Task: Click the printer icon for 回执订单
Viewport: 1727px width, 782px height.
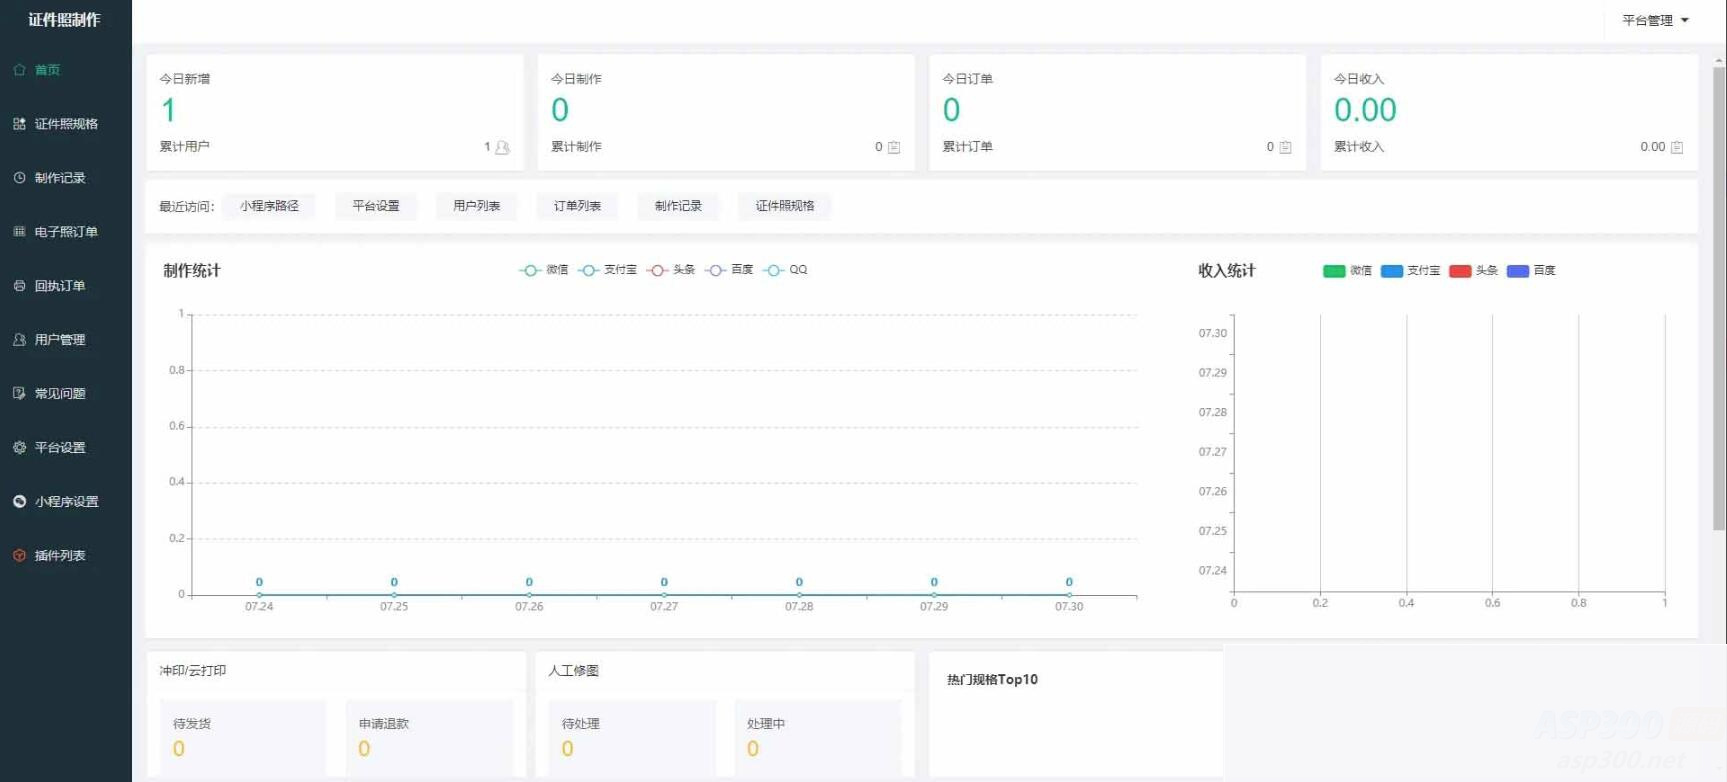Action: tap(19, 286)
